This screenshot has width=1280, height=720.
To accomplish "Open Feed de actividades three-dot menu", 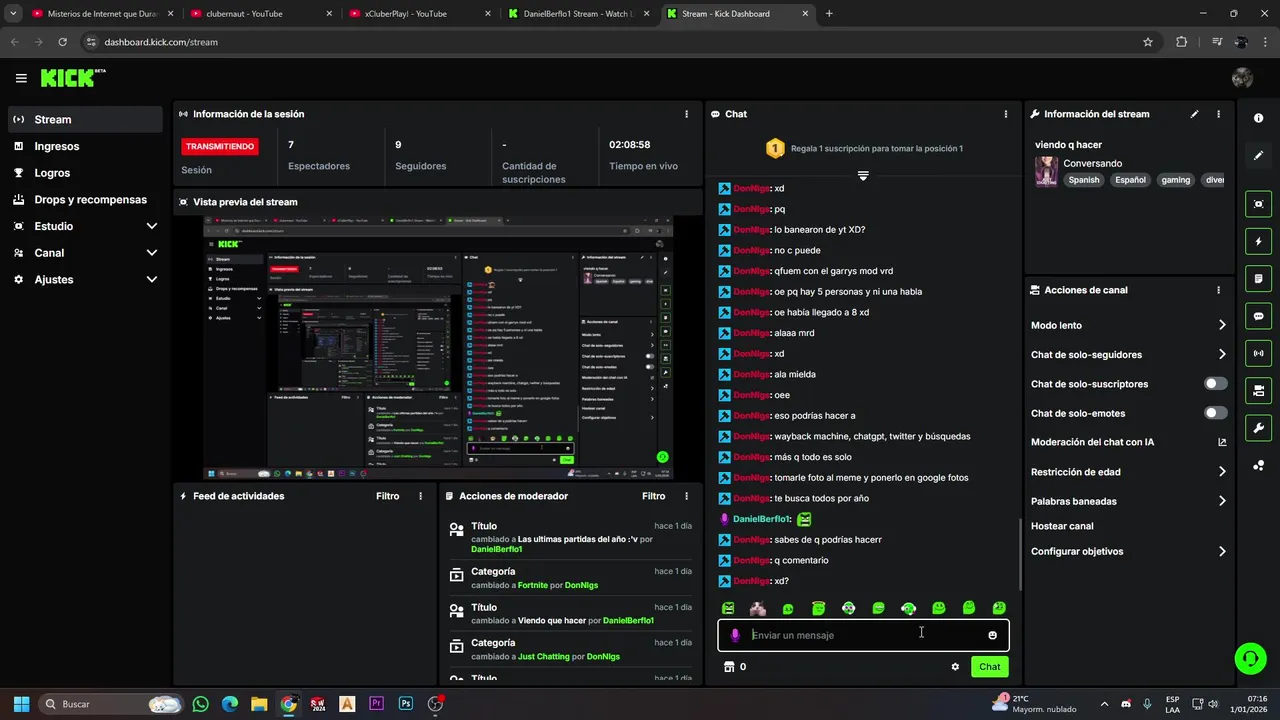I will point(420,496).
